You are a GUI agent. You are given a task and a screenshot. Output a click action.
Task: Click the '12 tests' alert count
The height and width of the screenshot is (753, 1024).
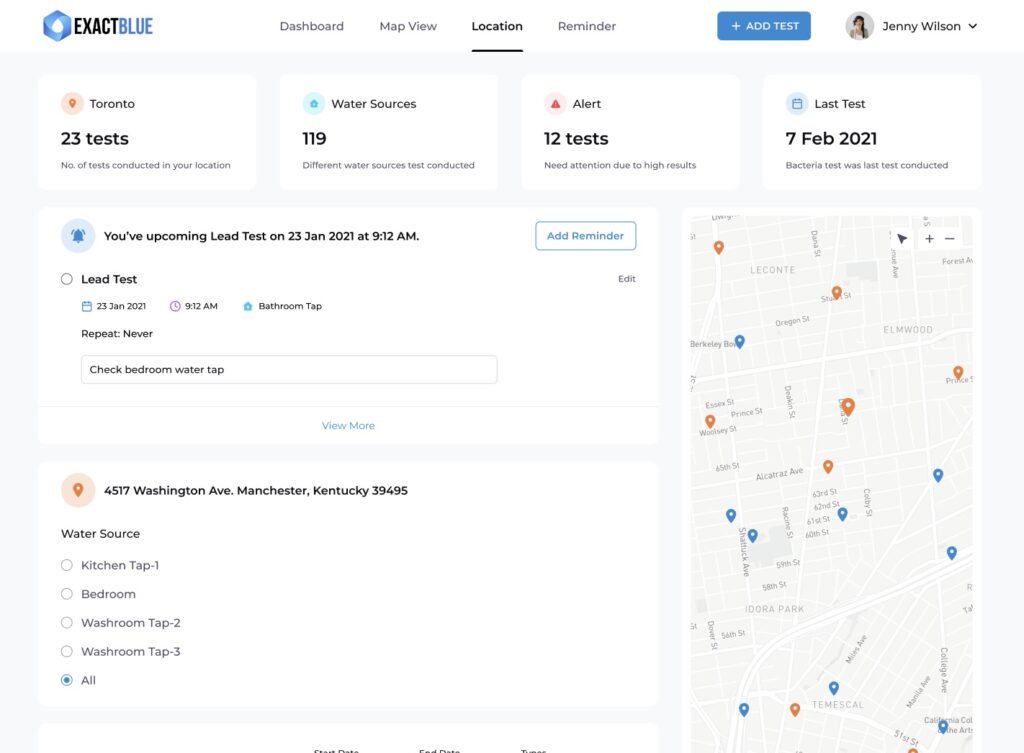[x=576, y=138]
